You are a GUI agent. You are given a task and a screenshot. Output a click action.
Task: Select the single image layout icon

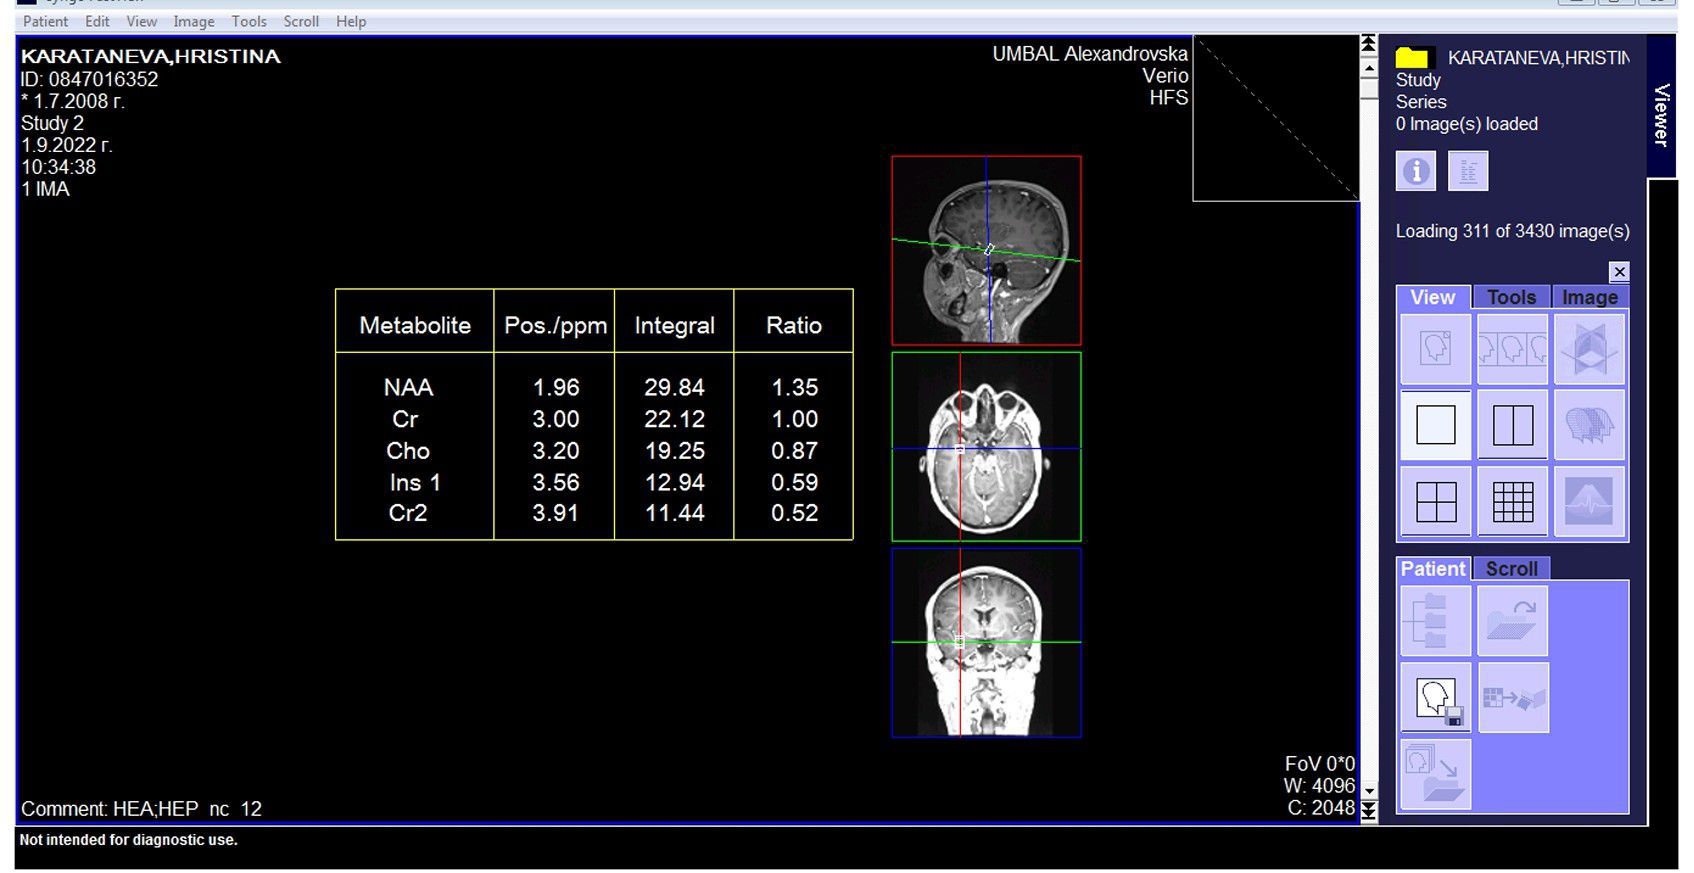click(x=1435, y=425)
